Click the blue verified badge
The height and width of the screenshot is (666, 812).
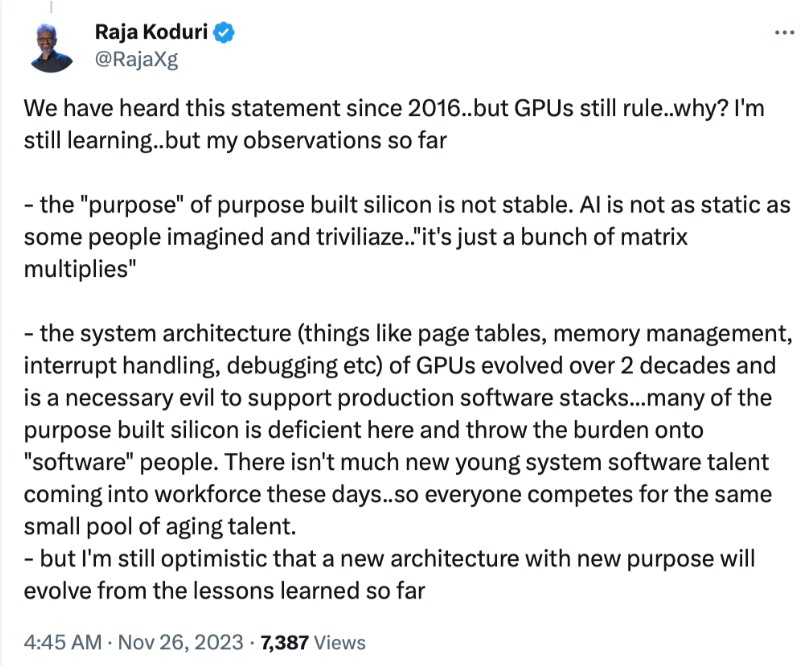(227, 33)
